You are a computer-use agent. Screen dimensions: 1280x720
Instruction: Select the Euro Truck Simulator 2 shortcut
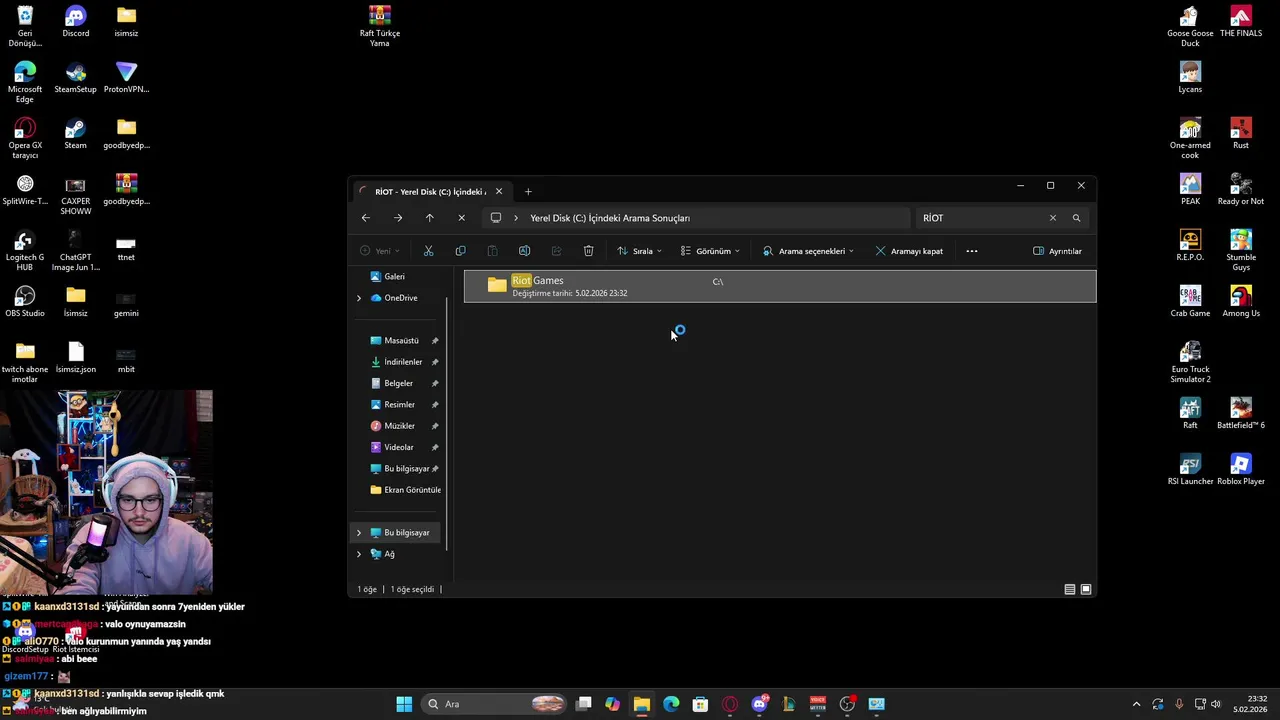point(1190,362)
